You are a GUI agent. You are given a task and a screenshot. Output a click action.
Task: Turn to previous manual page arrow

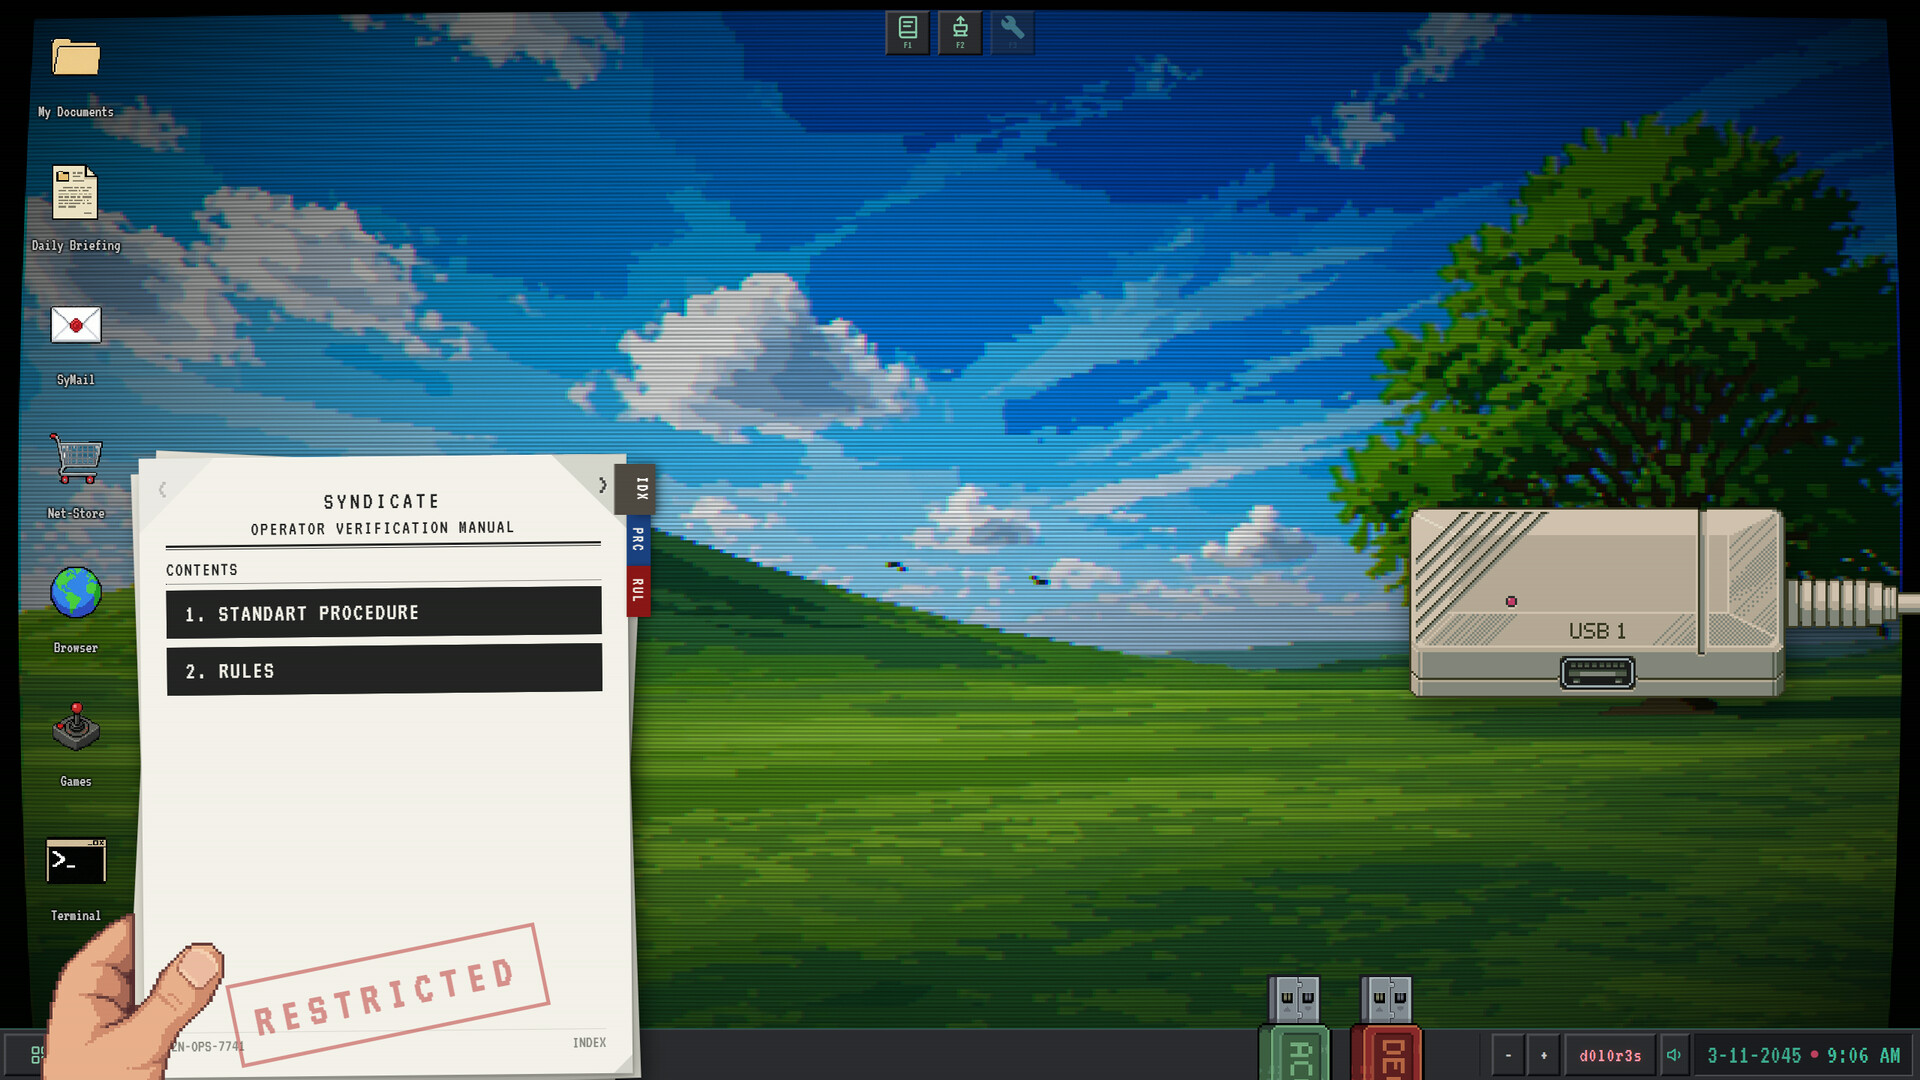tap(162, 488)
